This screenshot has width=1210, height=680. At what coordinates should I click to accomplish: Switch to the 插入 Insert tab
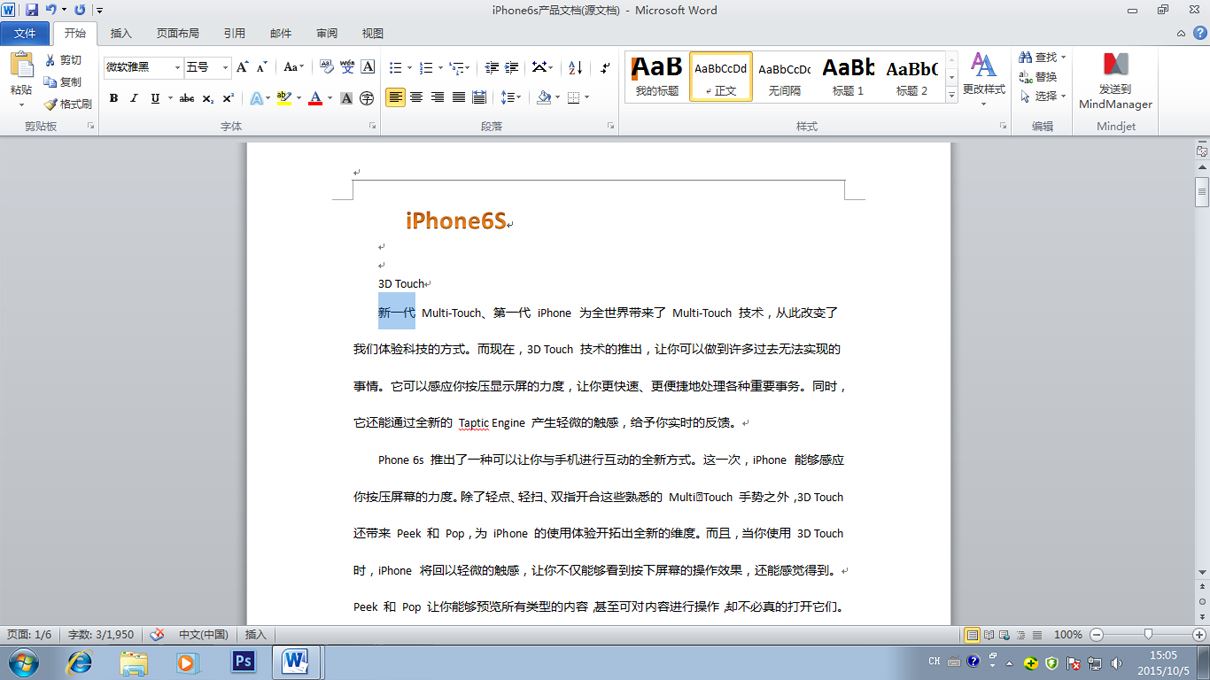point(121,33)
